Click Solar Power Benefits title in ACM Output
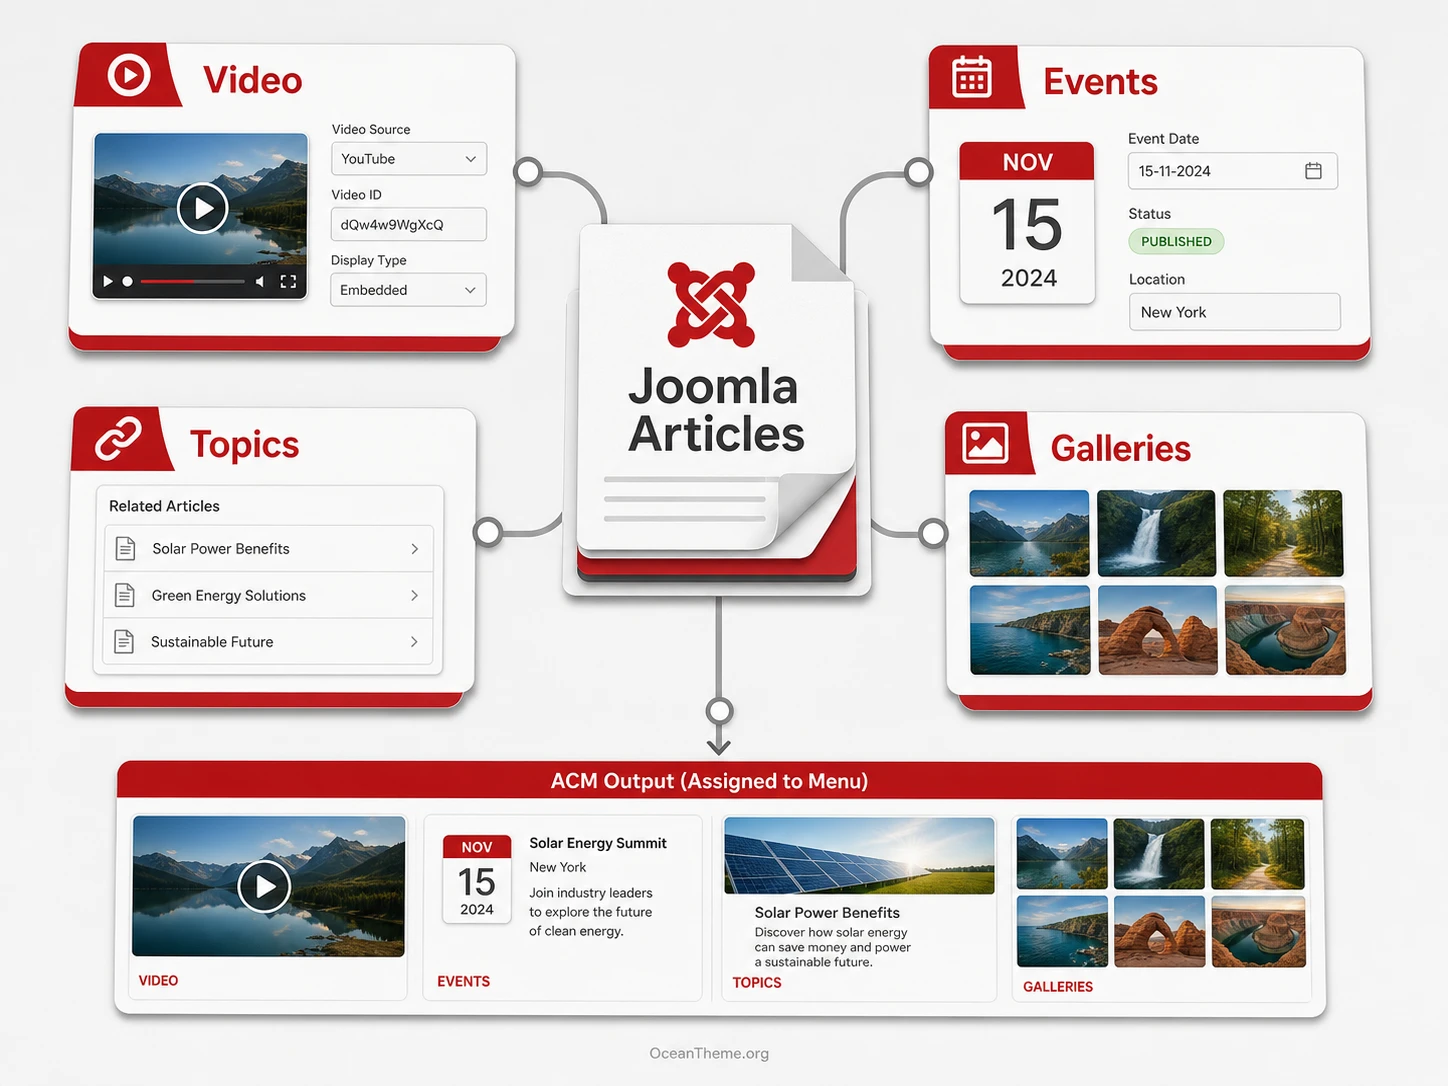This screenshot has width=1448, height=1086. point(827,913)
